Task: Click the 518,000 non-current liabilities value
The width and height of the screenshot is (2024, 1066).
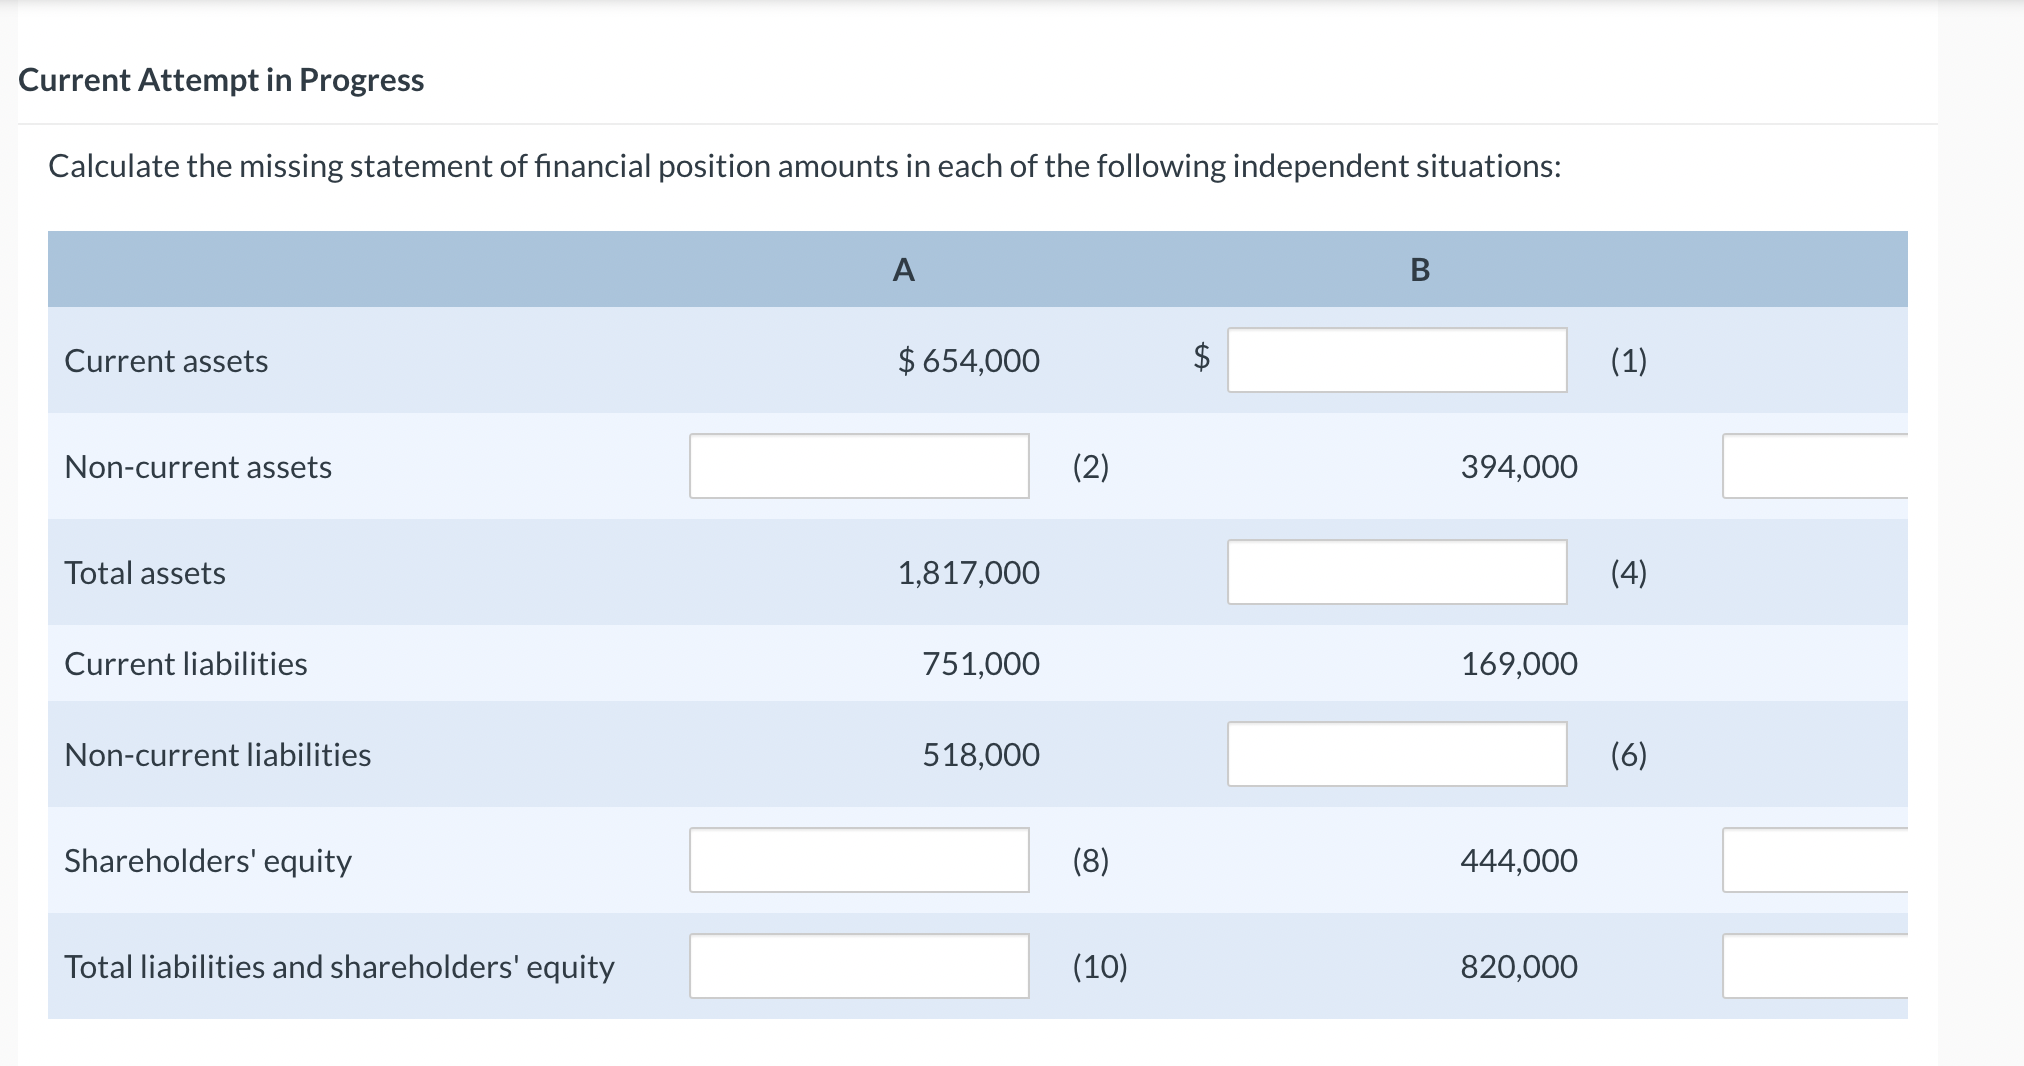Action: point(981,755)
